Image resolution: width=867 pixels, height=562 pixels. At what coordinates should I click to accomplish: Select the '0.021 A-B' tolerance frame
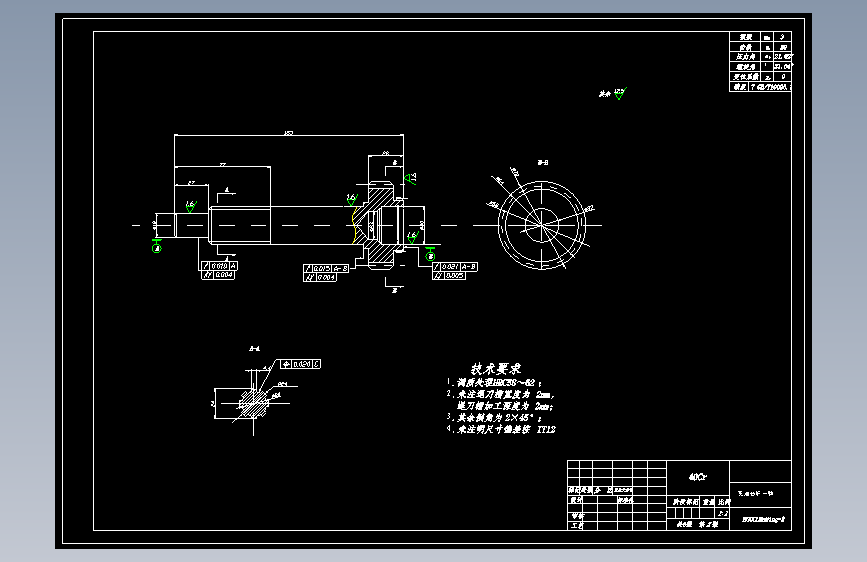(x=455, y=267)
